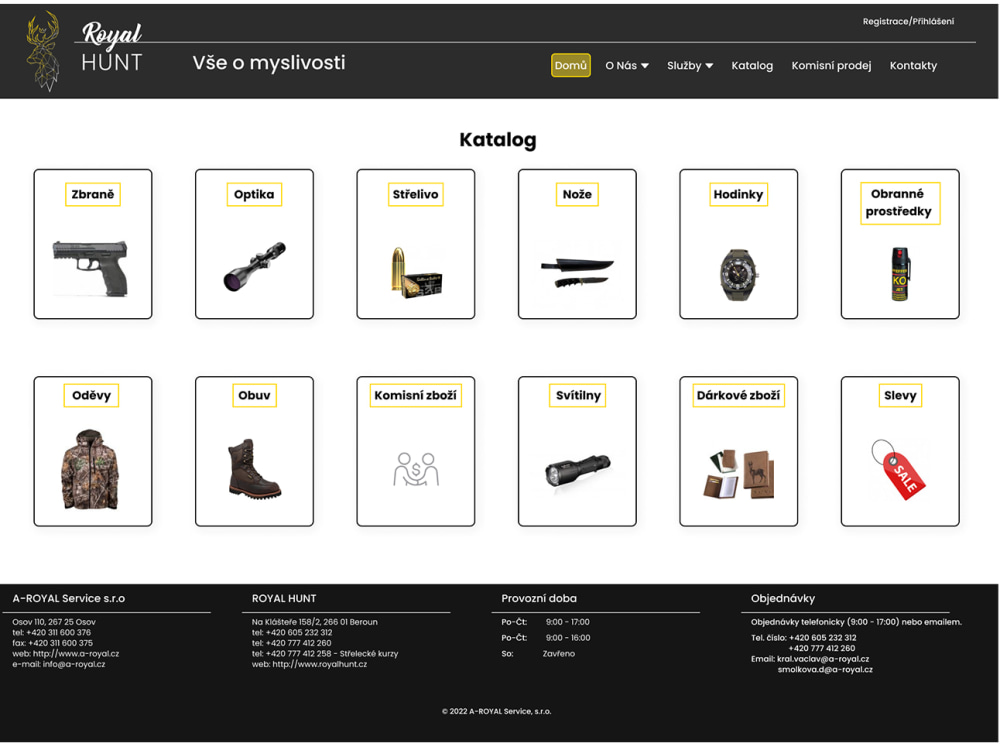Go to Komisní prodej page

pos(831,65)
